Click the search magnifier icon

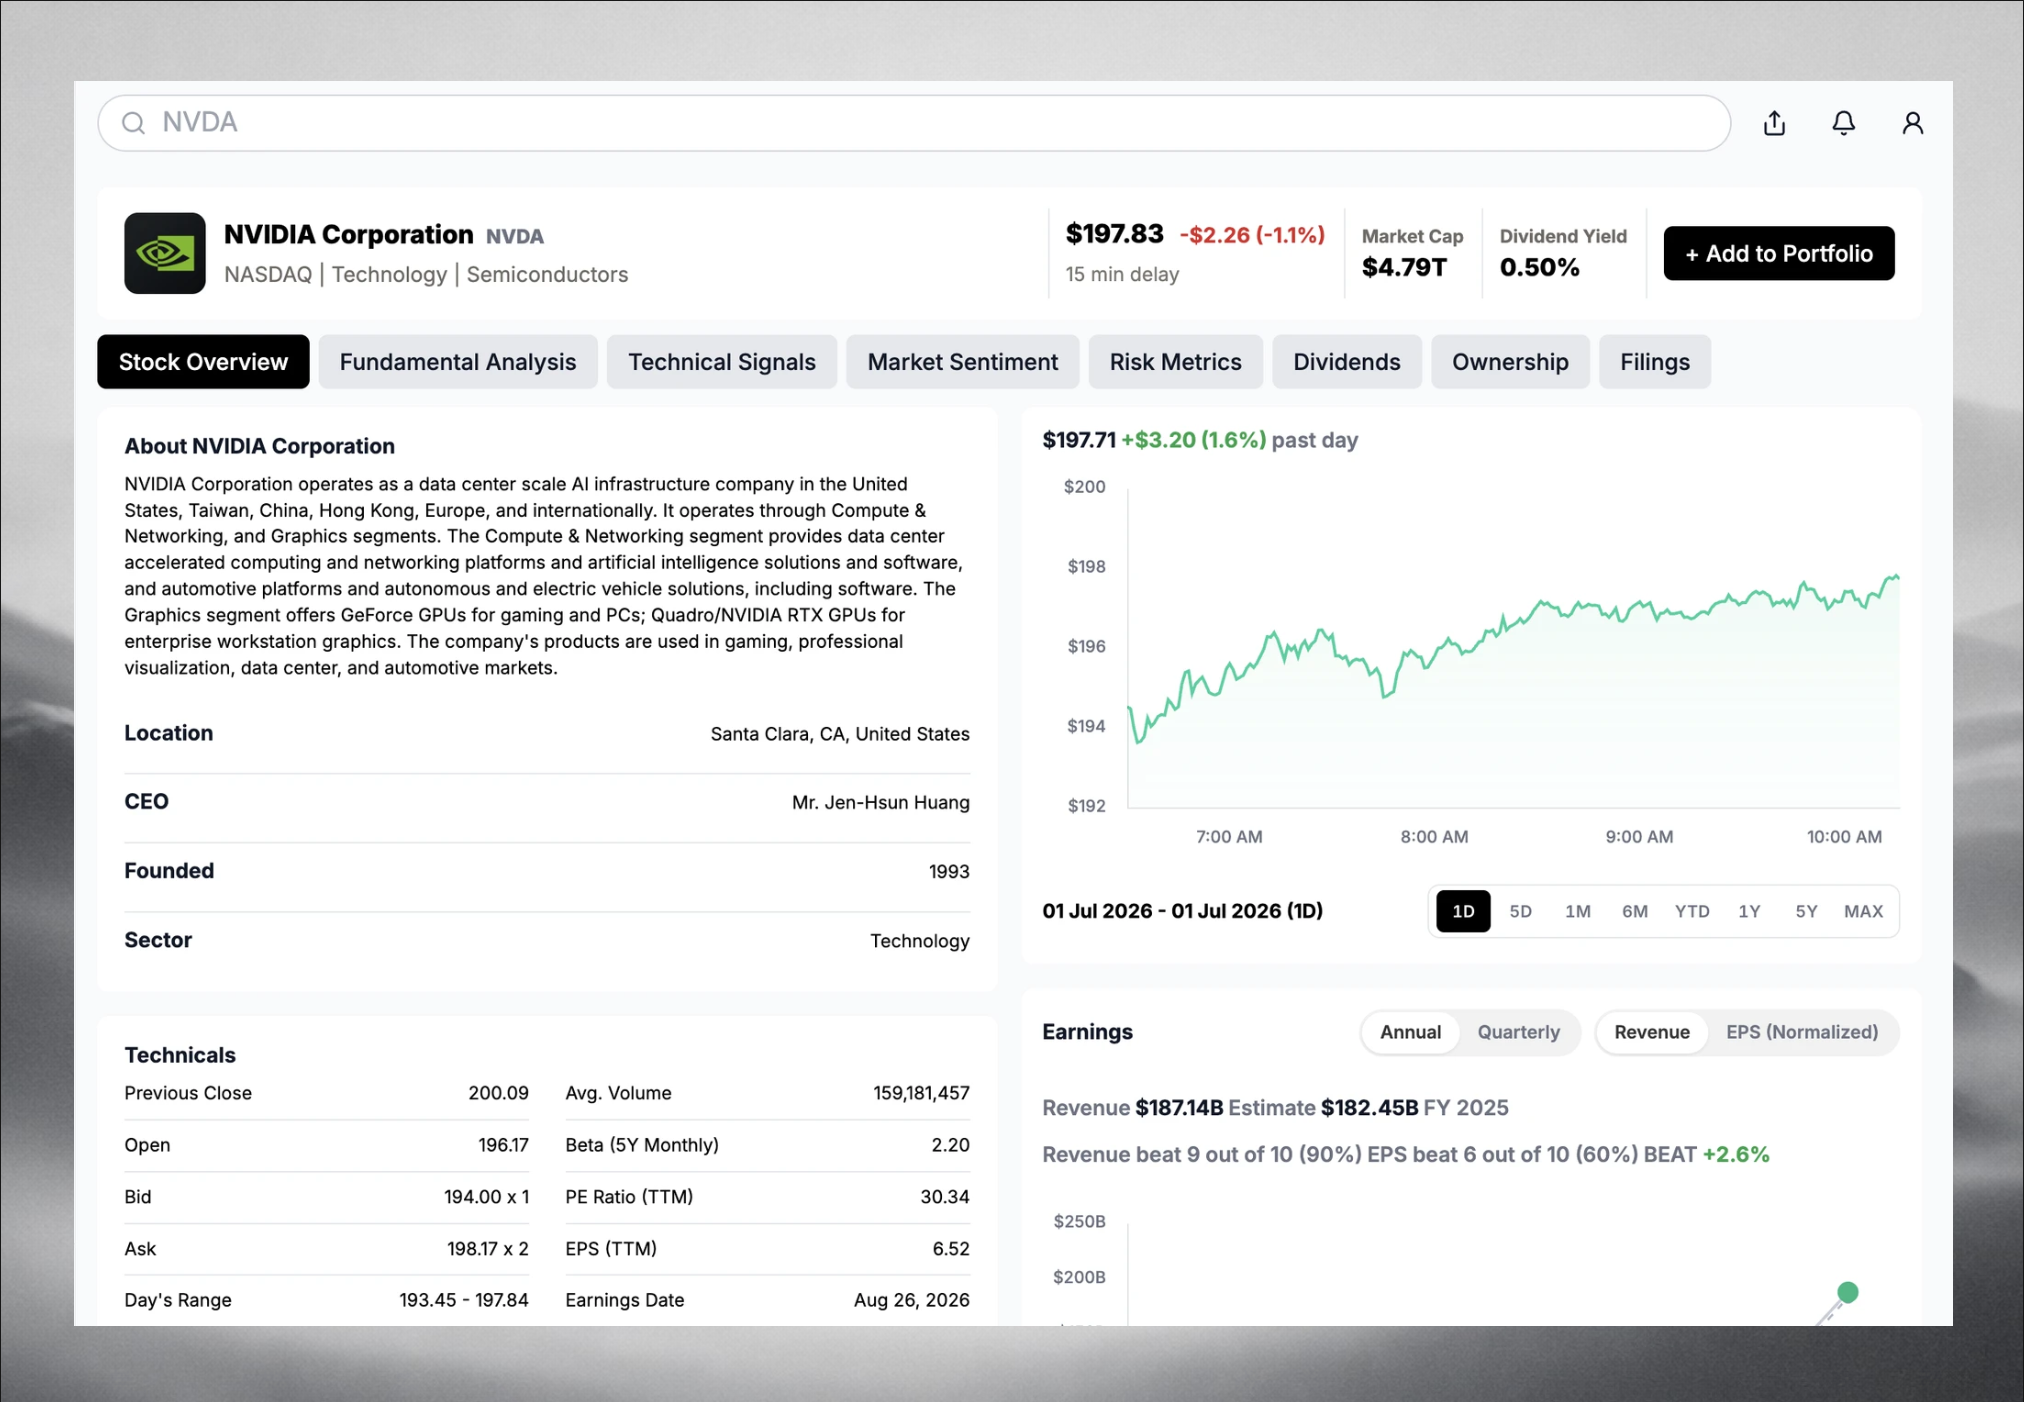pyautogui.click(x=133, y=123)
